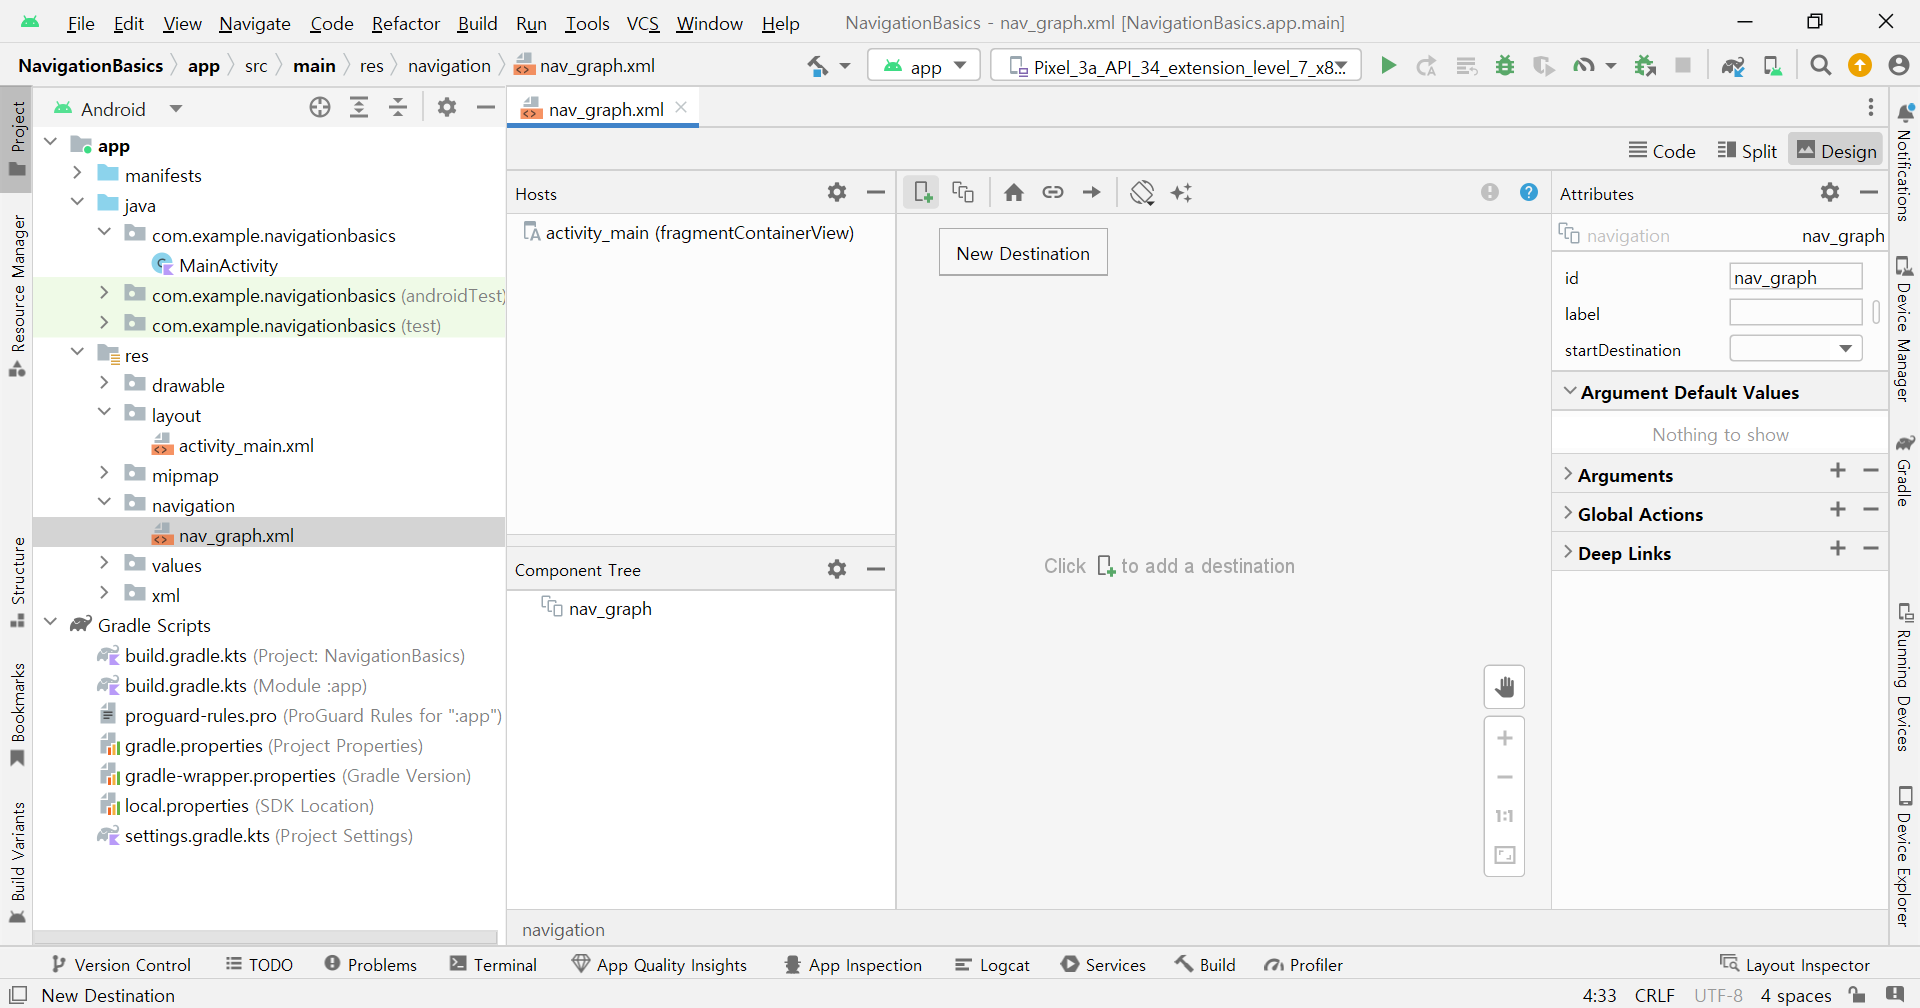Switch to Code view mode

1662,151
